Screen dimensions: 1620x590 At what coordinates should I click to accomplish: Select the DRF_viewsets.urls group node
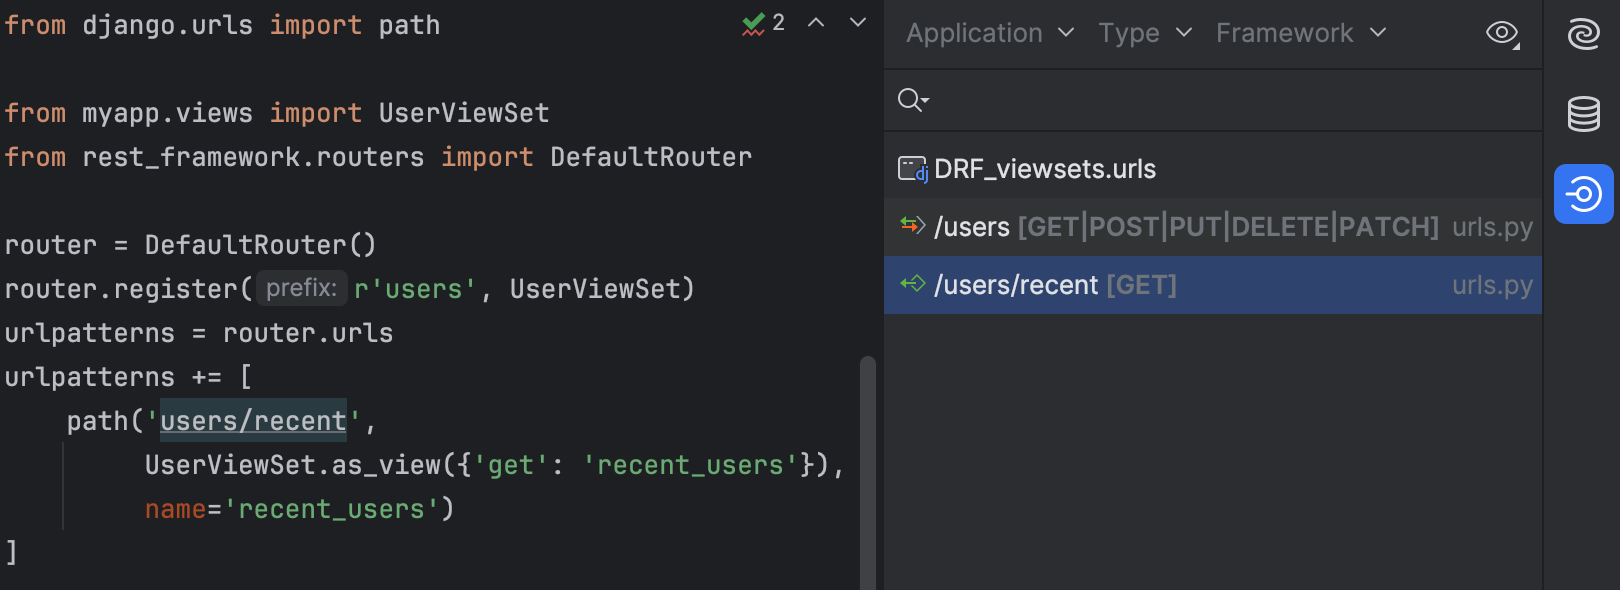tap(1044, 169)
